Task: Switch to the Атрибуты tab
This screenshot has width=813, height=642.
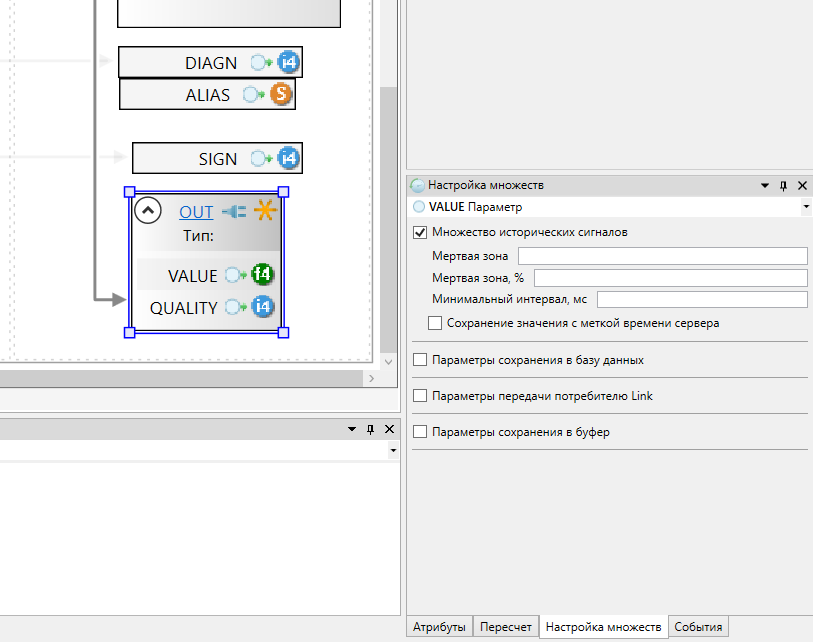Action: tap(439, 627)
